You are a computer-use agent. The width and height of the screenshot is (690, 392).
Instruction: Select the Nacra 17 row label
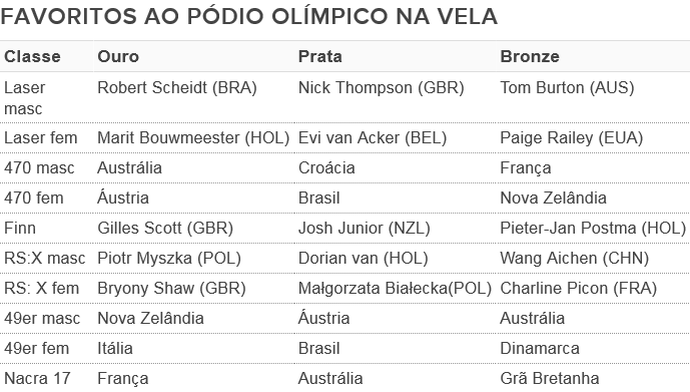click(x=37, y=378)
